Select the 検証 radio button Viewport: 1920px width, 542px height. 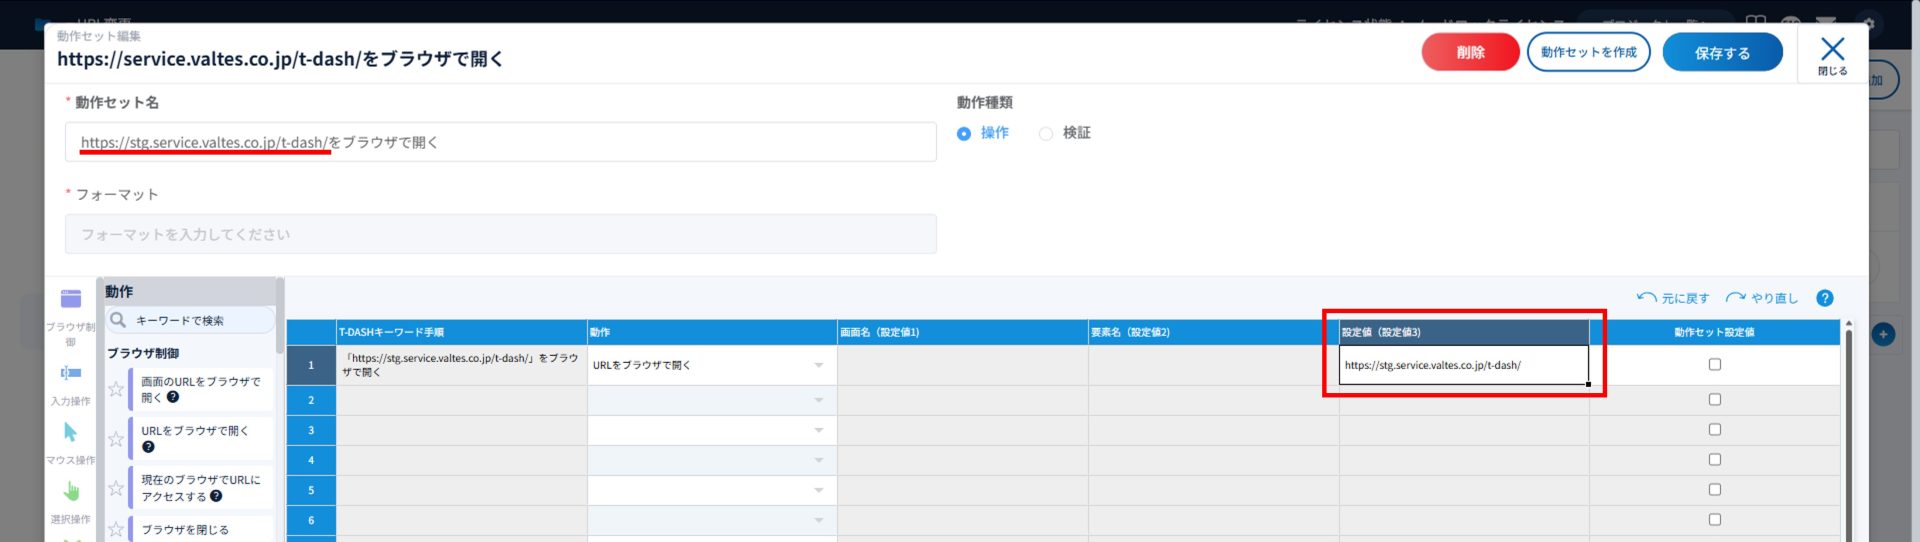[1046, 133]
